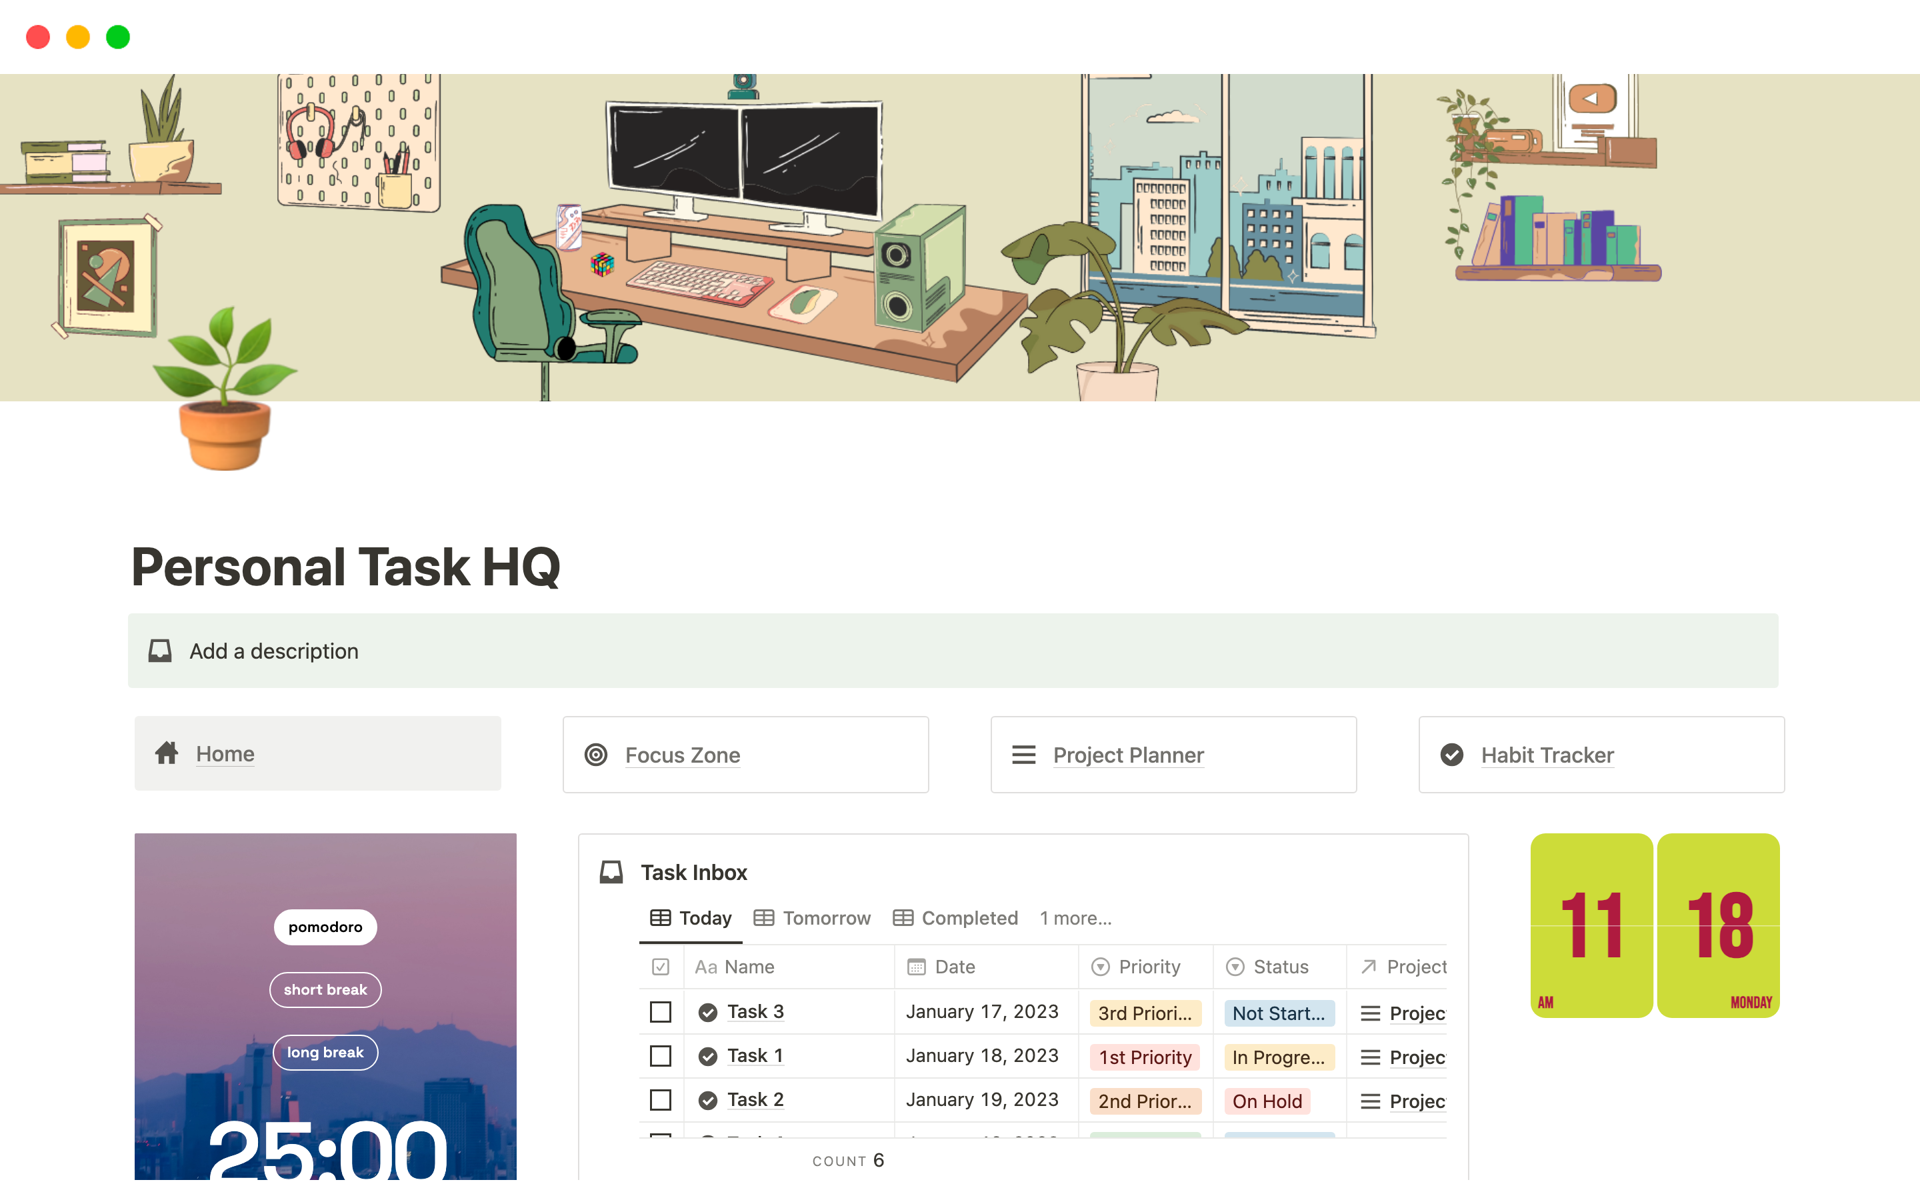Click the Habit Tracker checkmark icon
Viewport: 1920px width, 1200px height.
1452,755
